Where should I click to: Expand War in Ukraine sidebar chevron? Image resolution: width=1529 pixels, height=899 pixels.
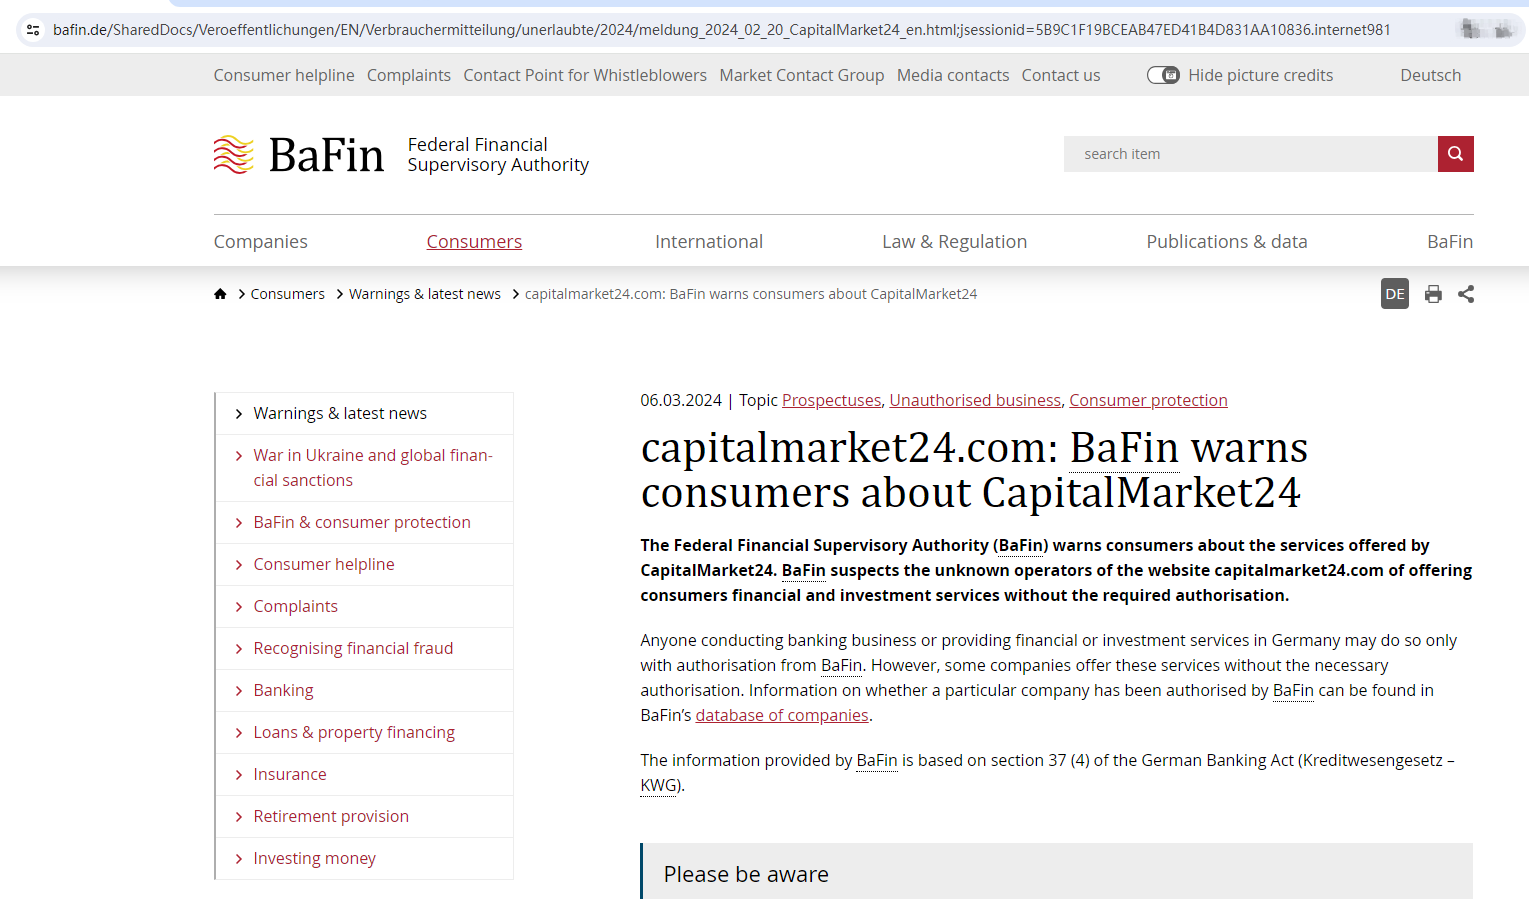(238, 456)
